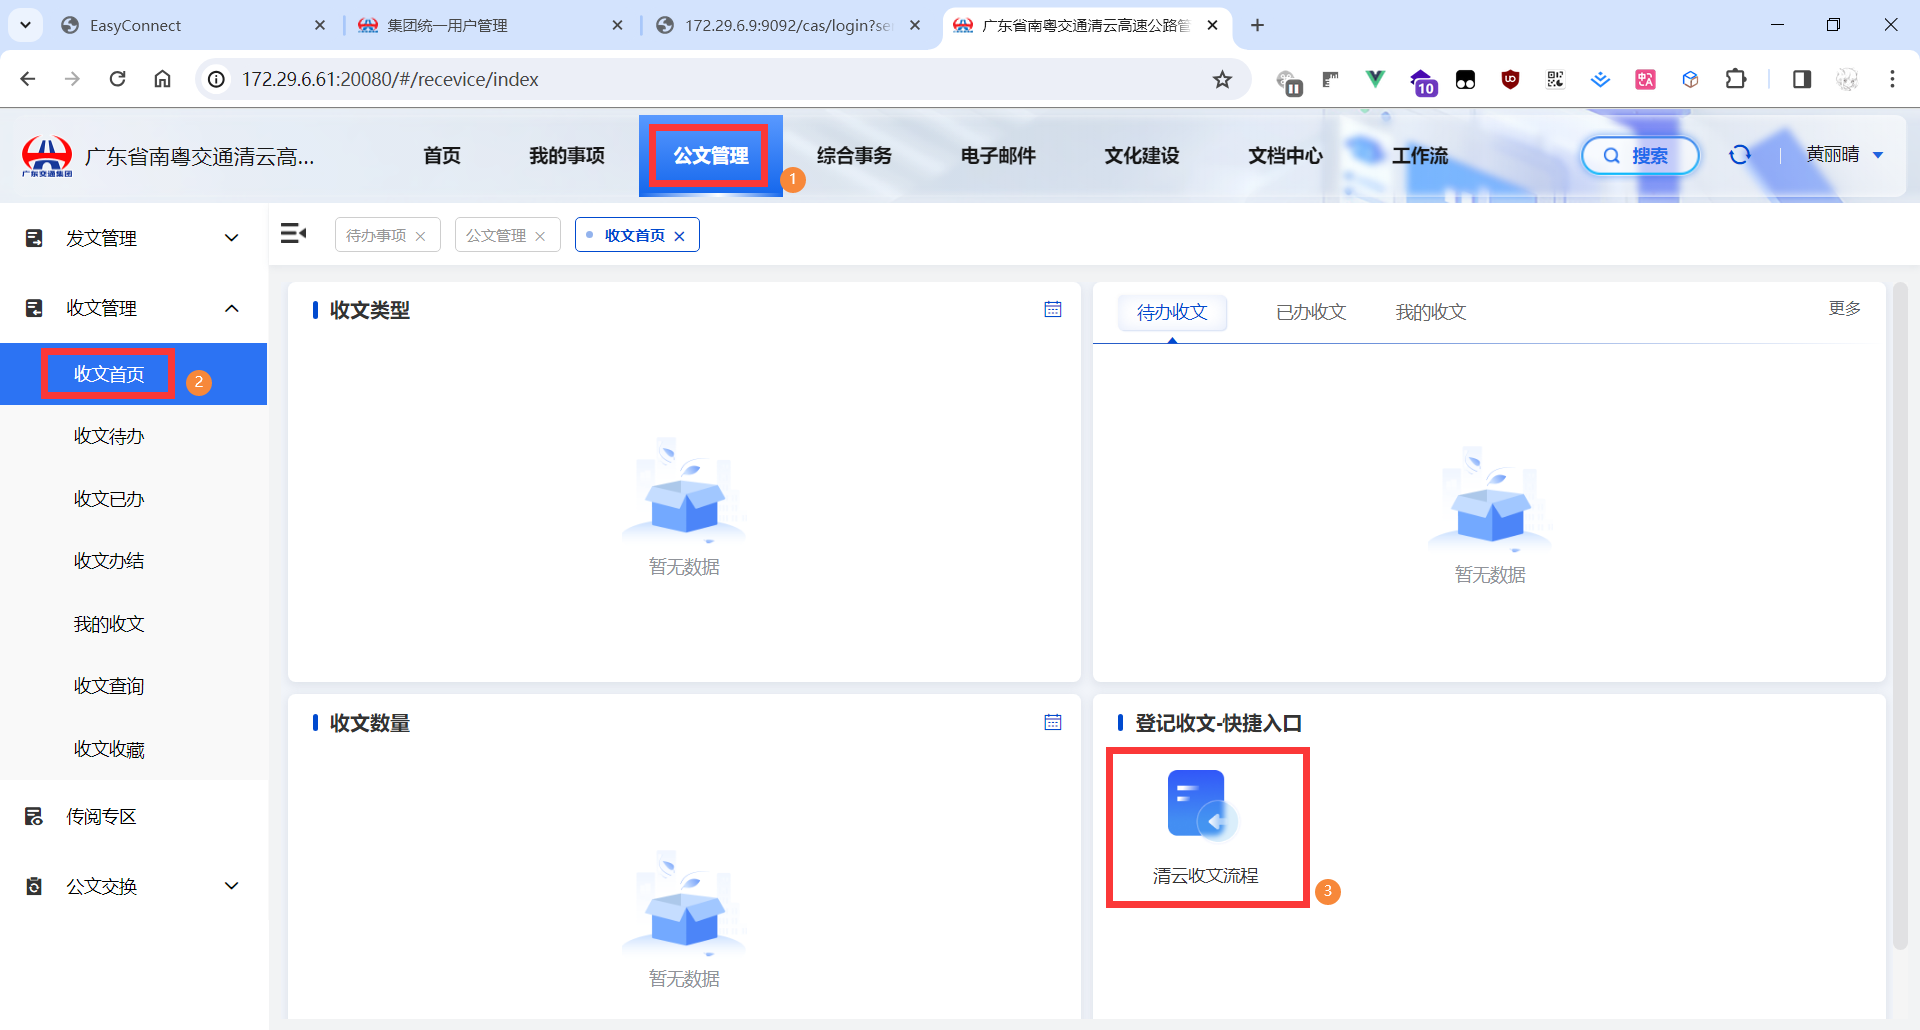Close the 收文首页 page tab
Screen dimensions: 1920x1030
pos(680,236)
